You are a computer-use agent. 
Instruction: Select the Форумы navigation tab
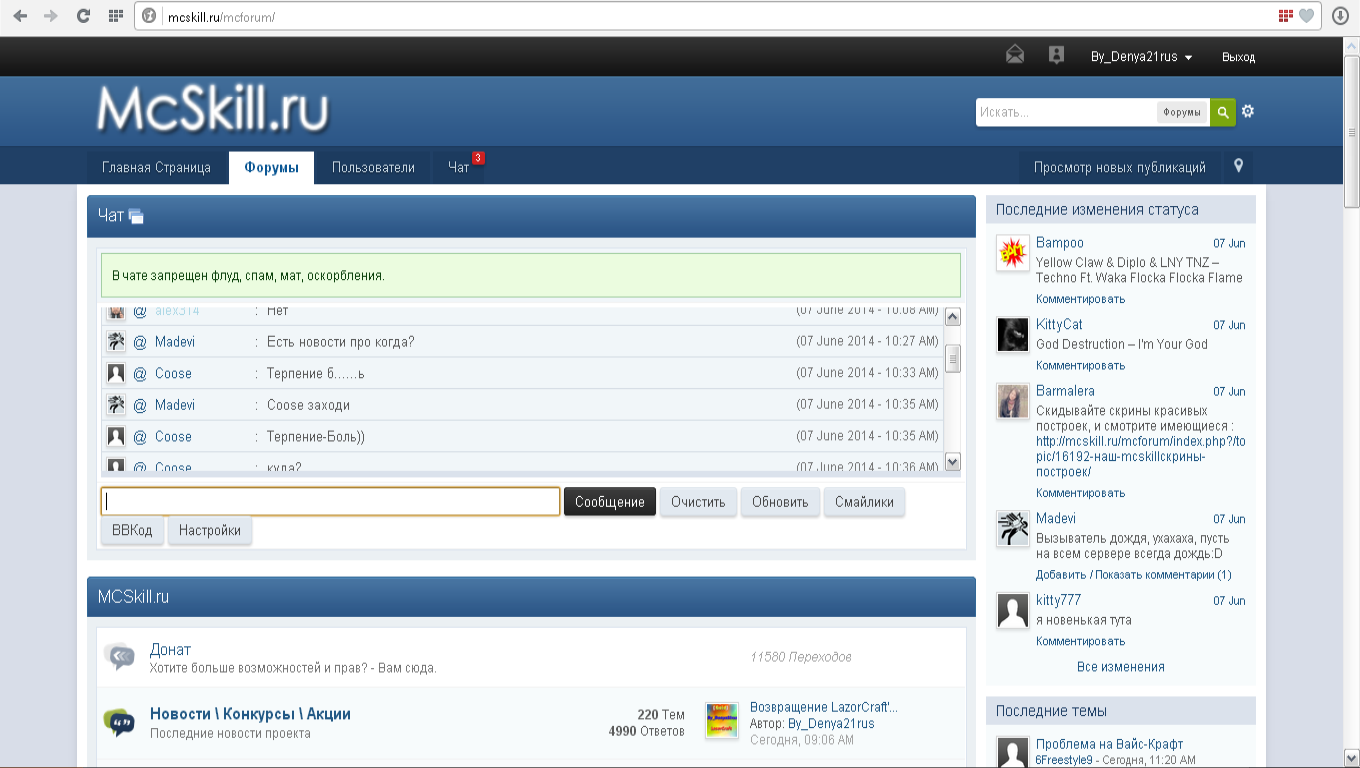point(271,167)
